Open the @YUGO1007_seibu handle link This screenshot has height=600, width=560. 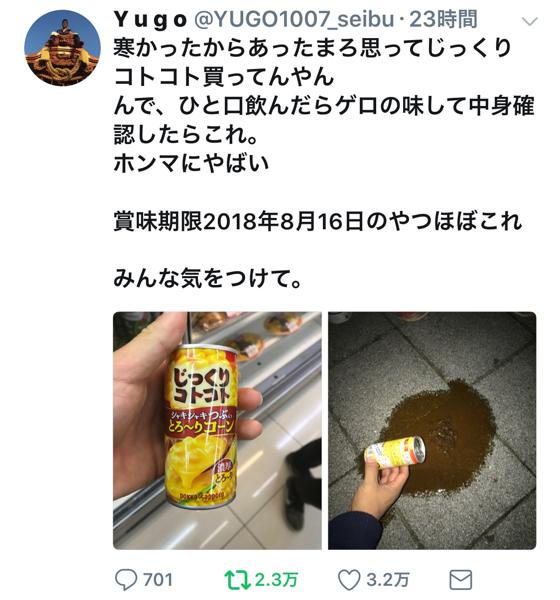(x=294, y=19)
